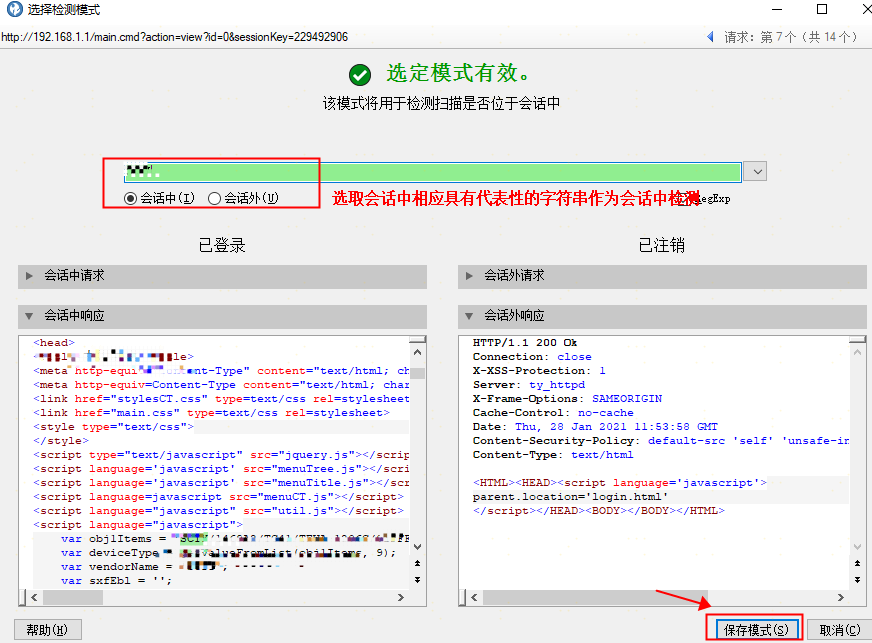The image size is (872, 643).
Task: Collapse the 会话中响应 section
Action: click(222, 316)
